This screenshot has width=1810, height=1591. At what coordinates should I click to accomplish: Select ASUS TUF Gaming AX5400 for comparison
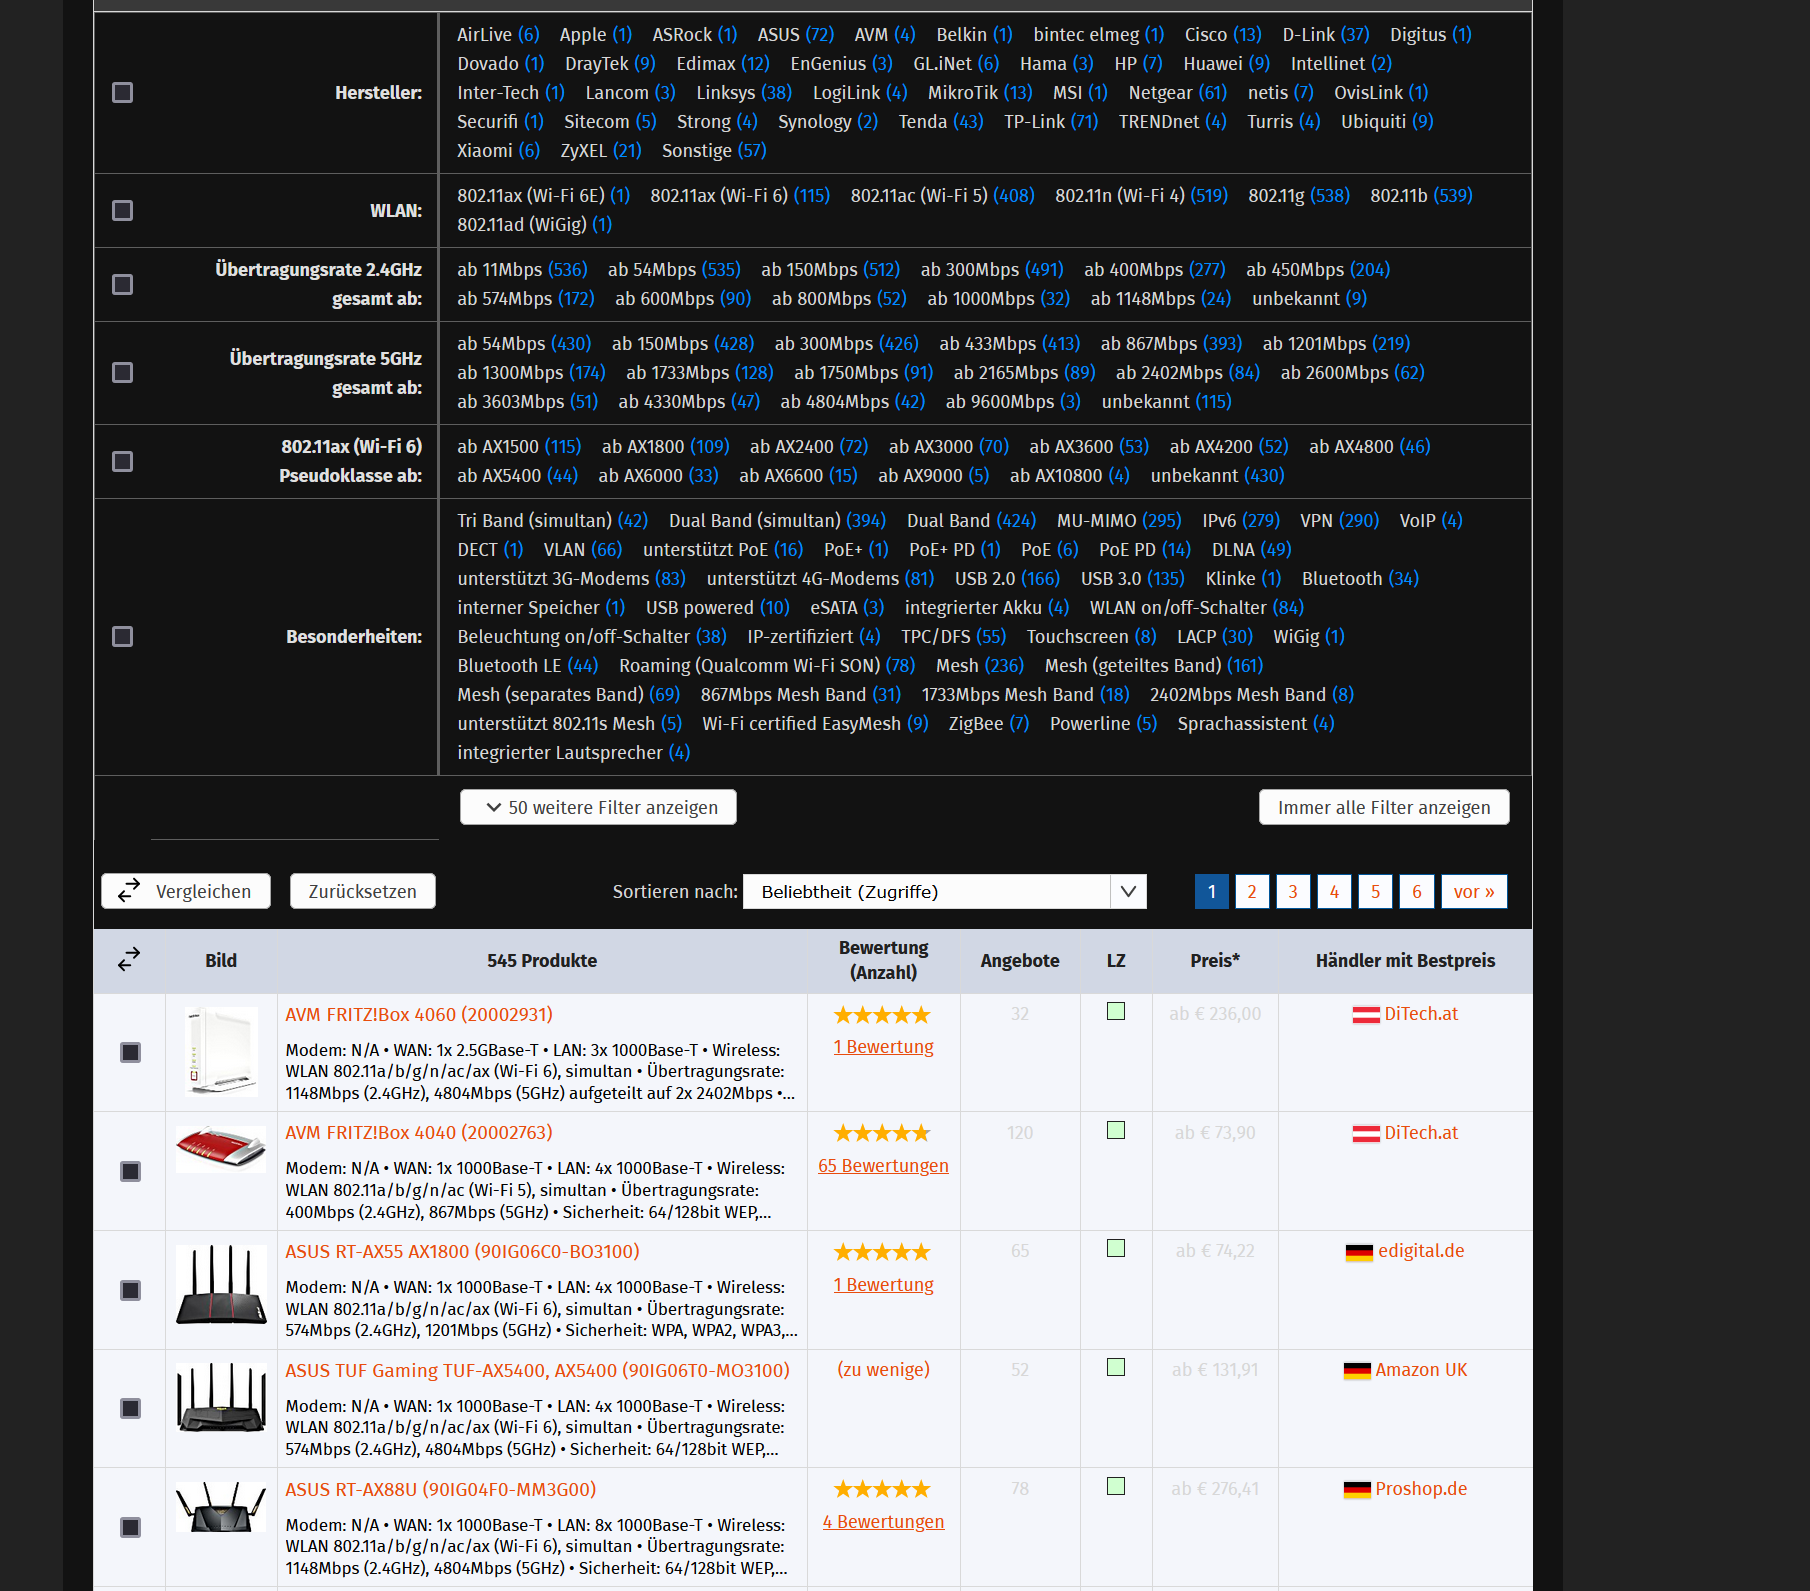coord(130,1408)
